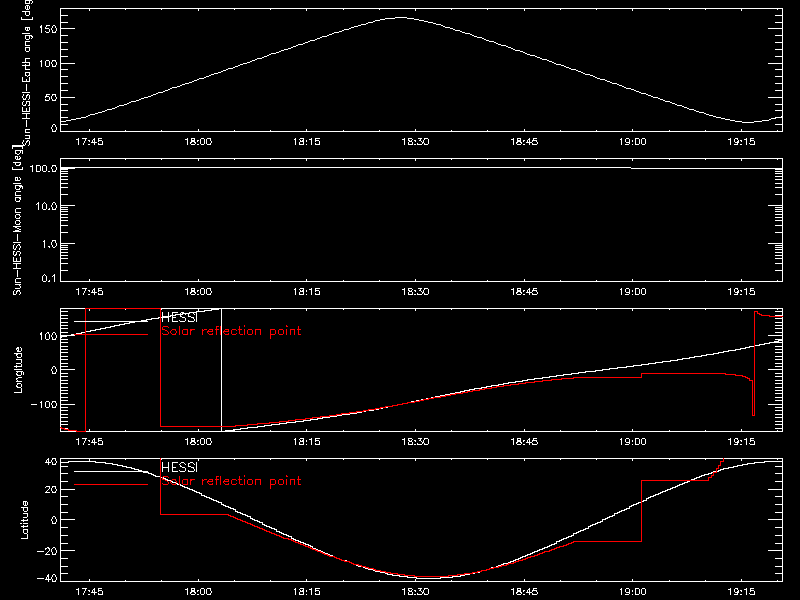
Task: Click the 50 tick on Earth angle axis
Action: click(x=51, y=97)
